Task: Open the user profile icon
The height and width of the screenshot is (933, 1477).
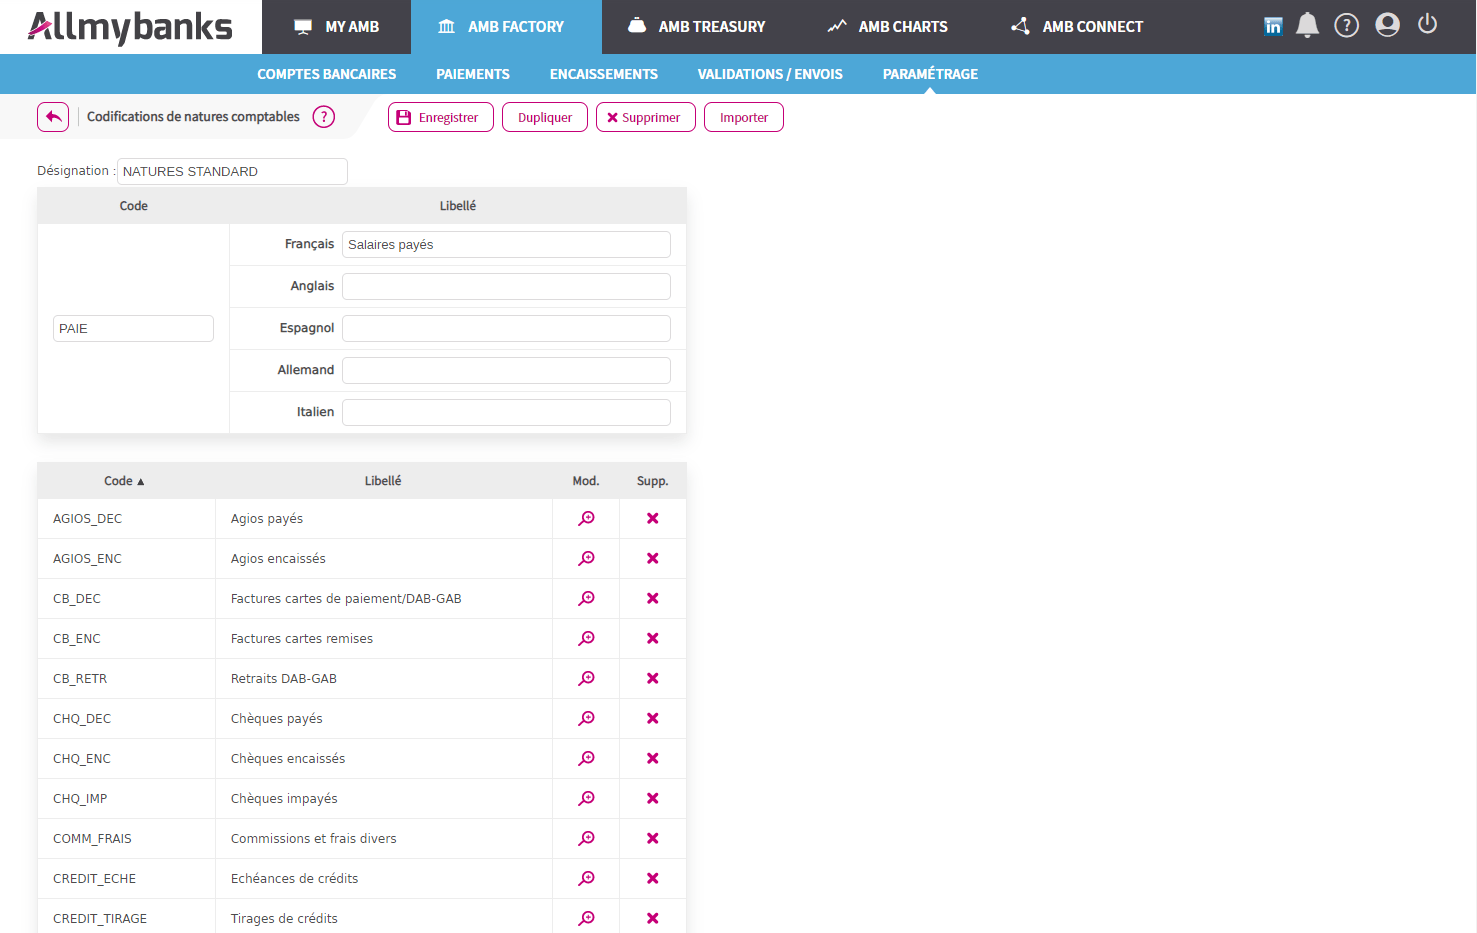Action: click(1387, 25)
